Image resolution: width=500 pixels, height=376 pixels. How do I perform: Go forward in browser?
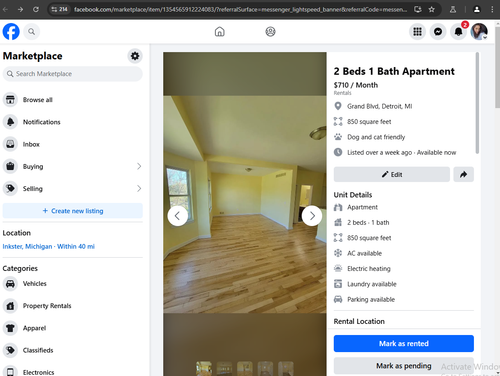(x=21, y=9)
